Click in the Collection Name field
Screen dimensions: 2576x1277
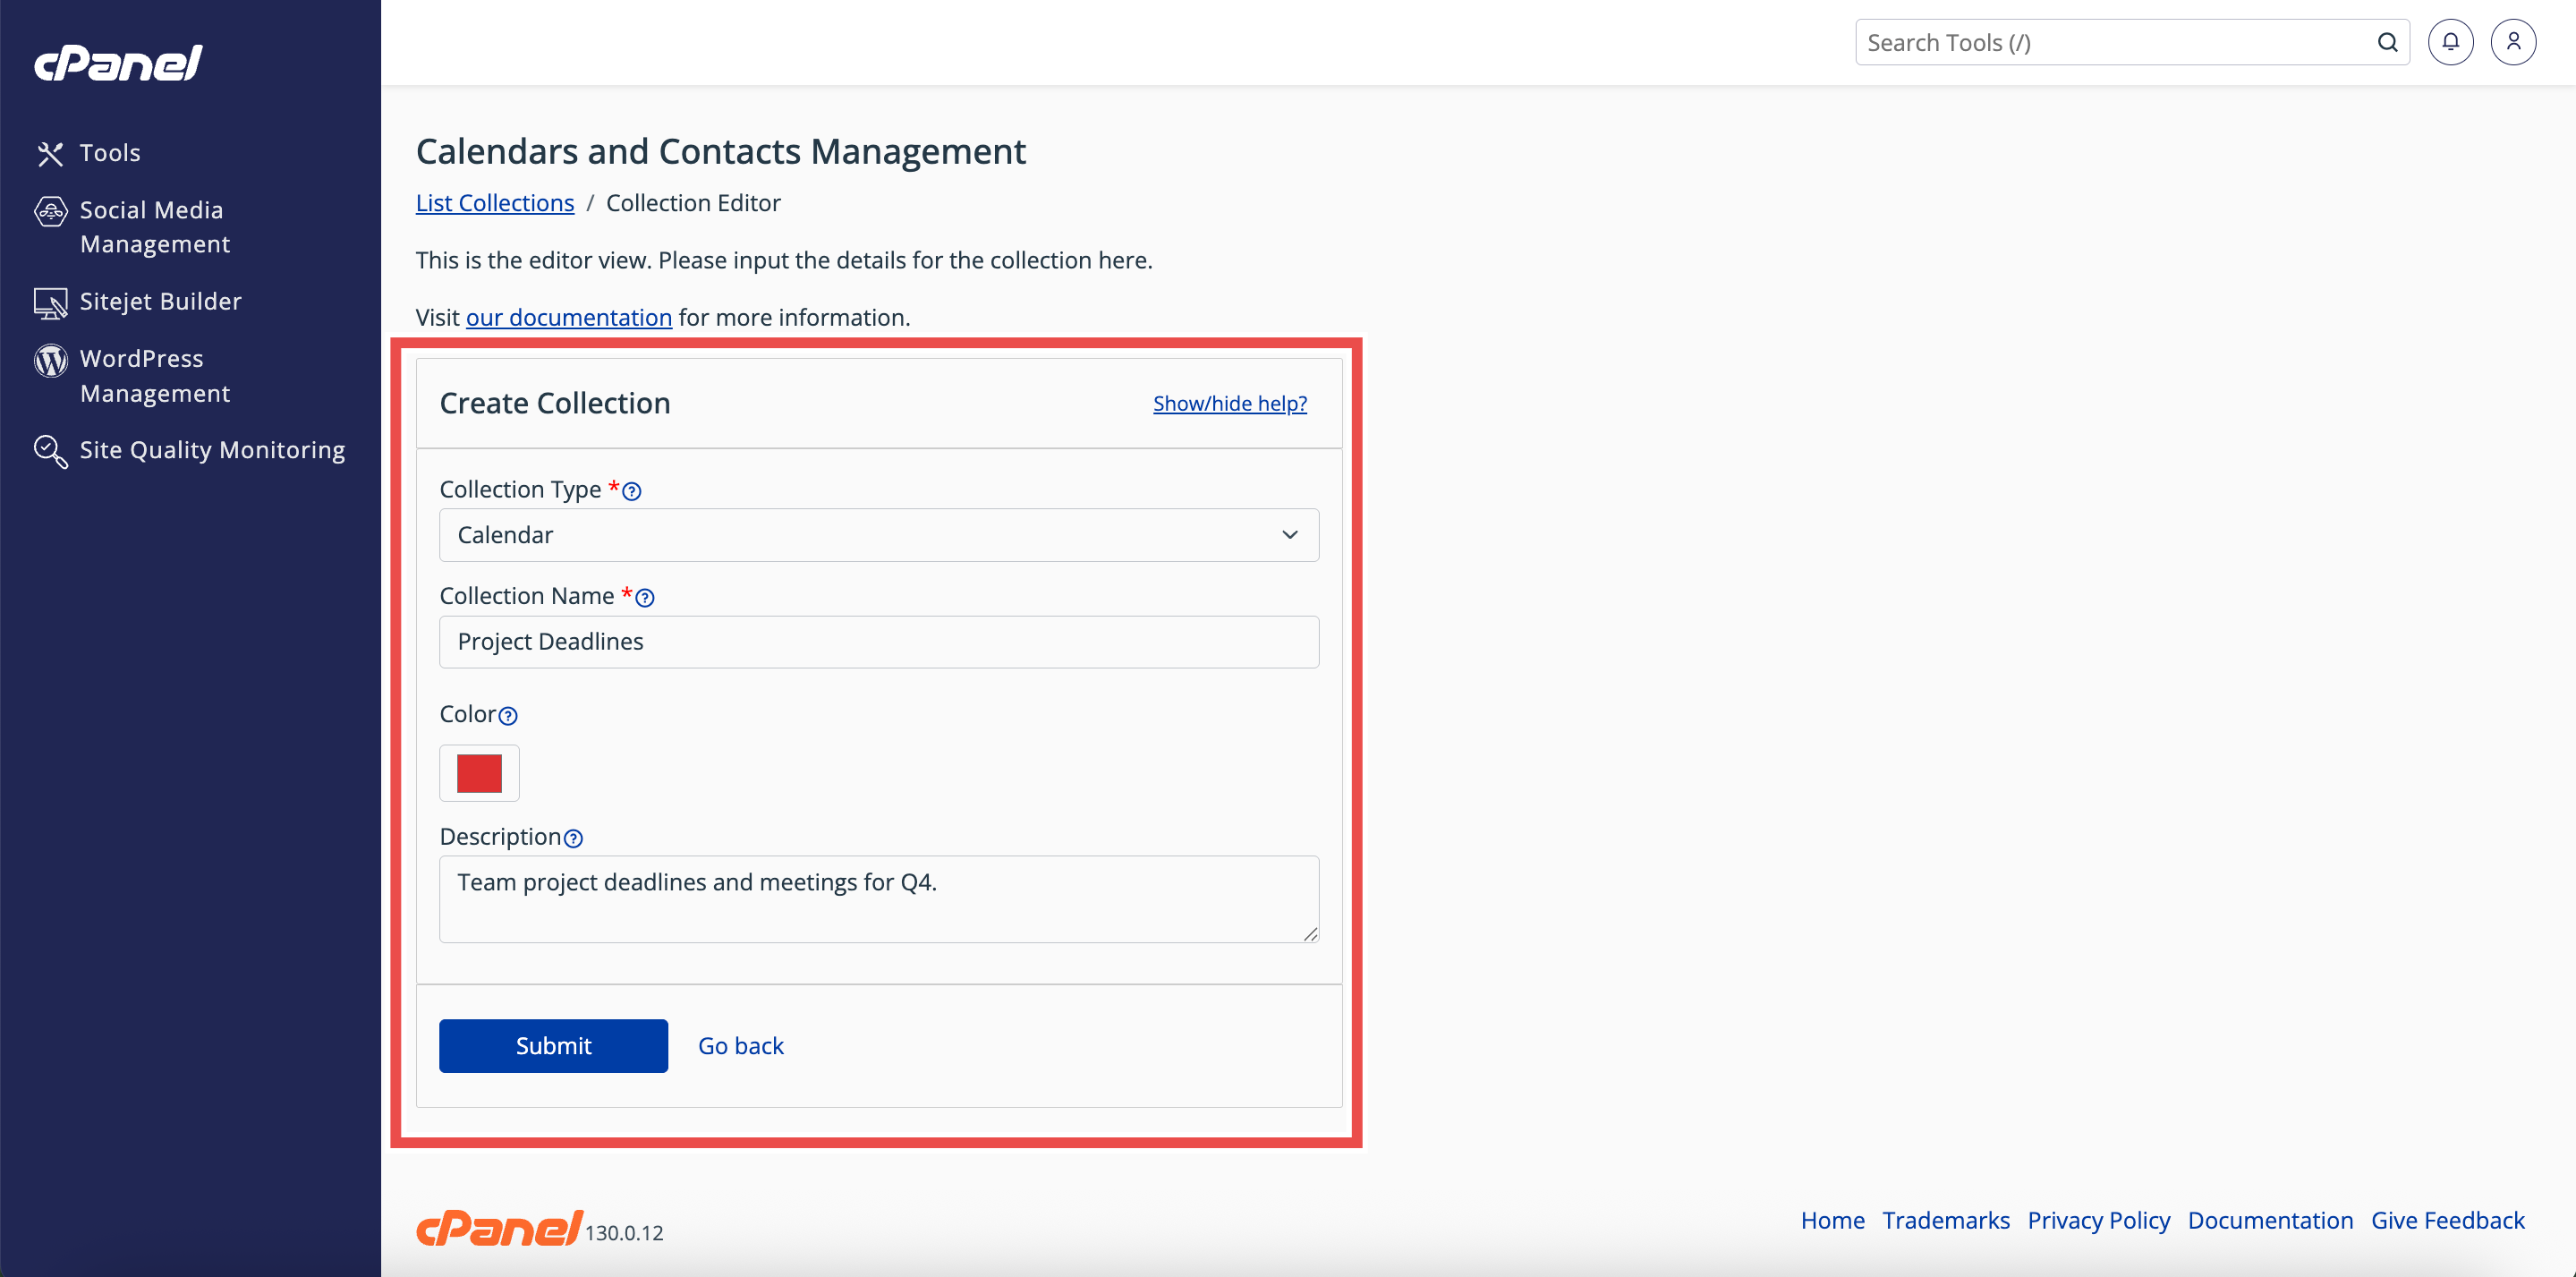878,642
